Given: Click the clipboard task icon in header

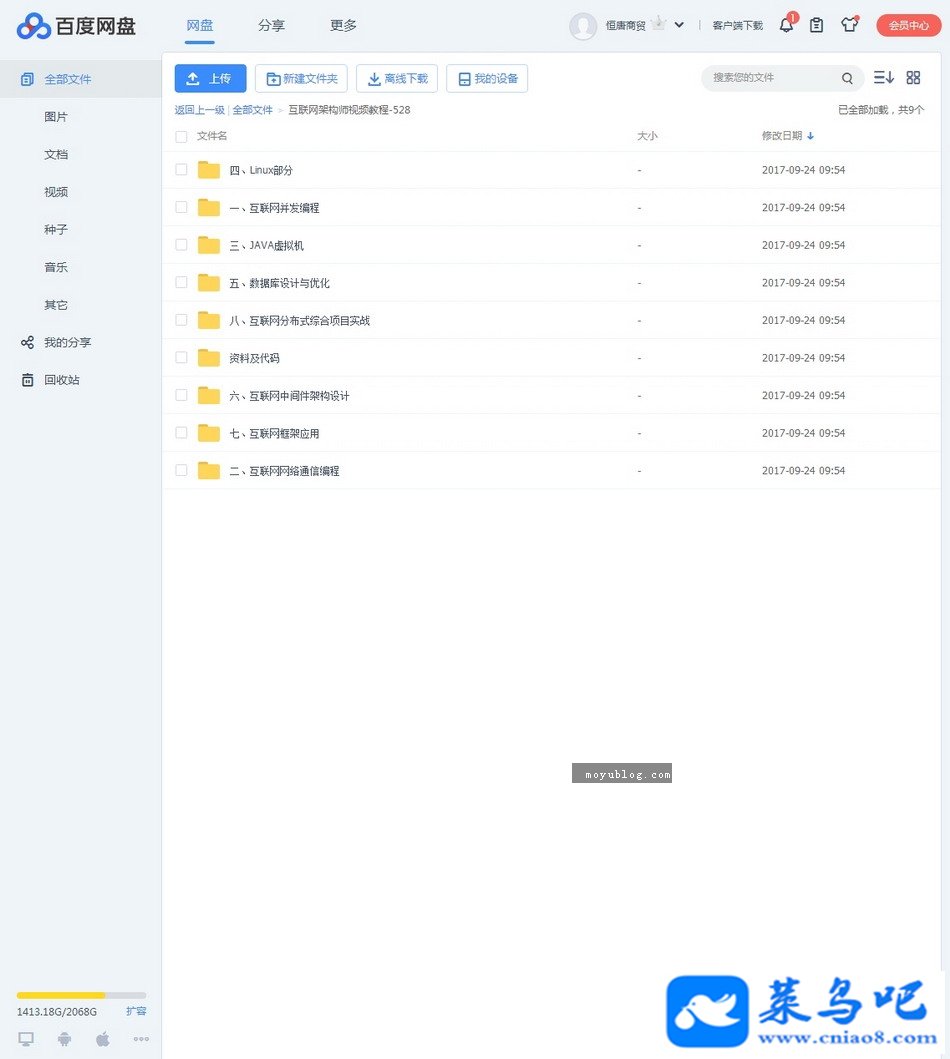Looking at the screenshot, I should pos(816,25).
